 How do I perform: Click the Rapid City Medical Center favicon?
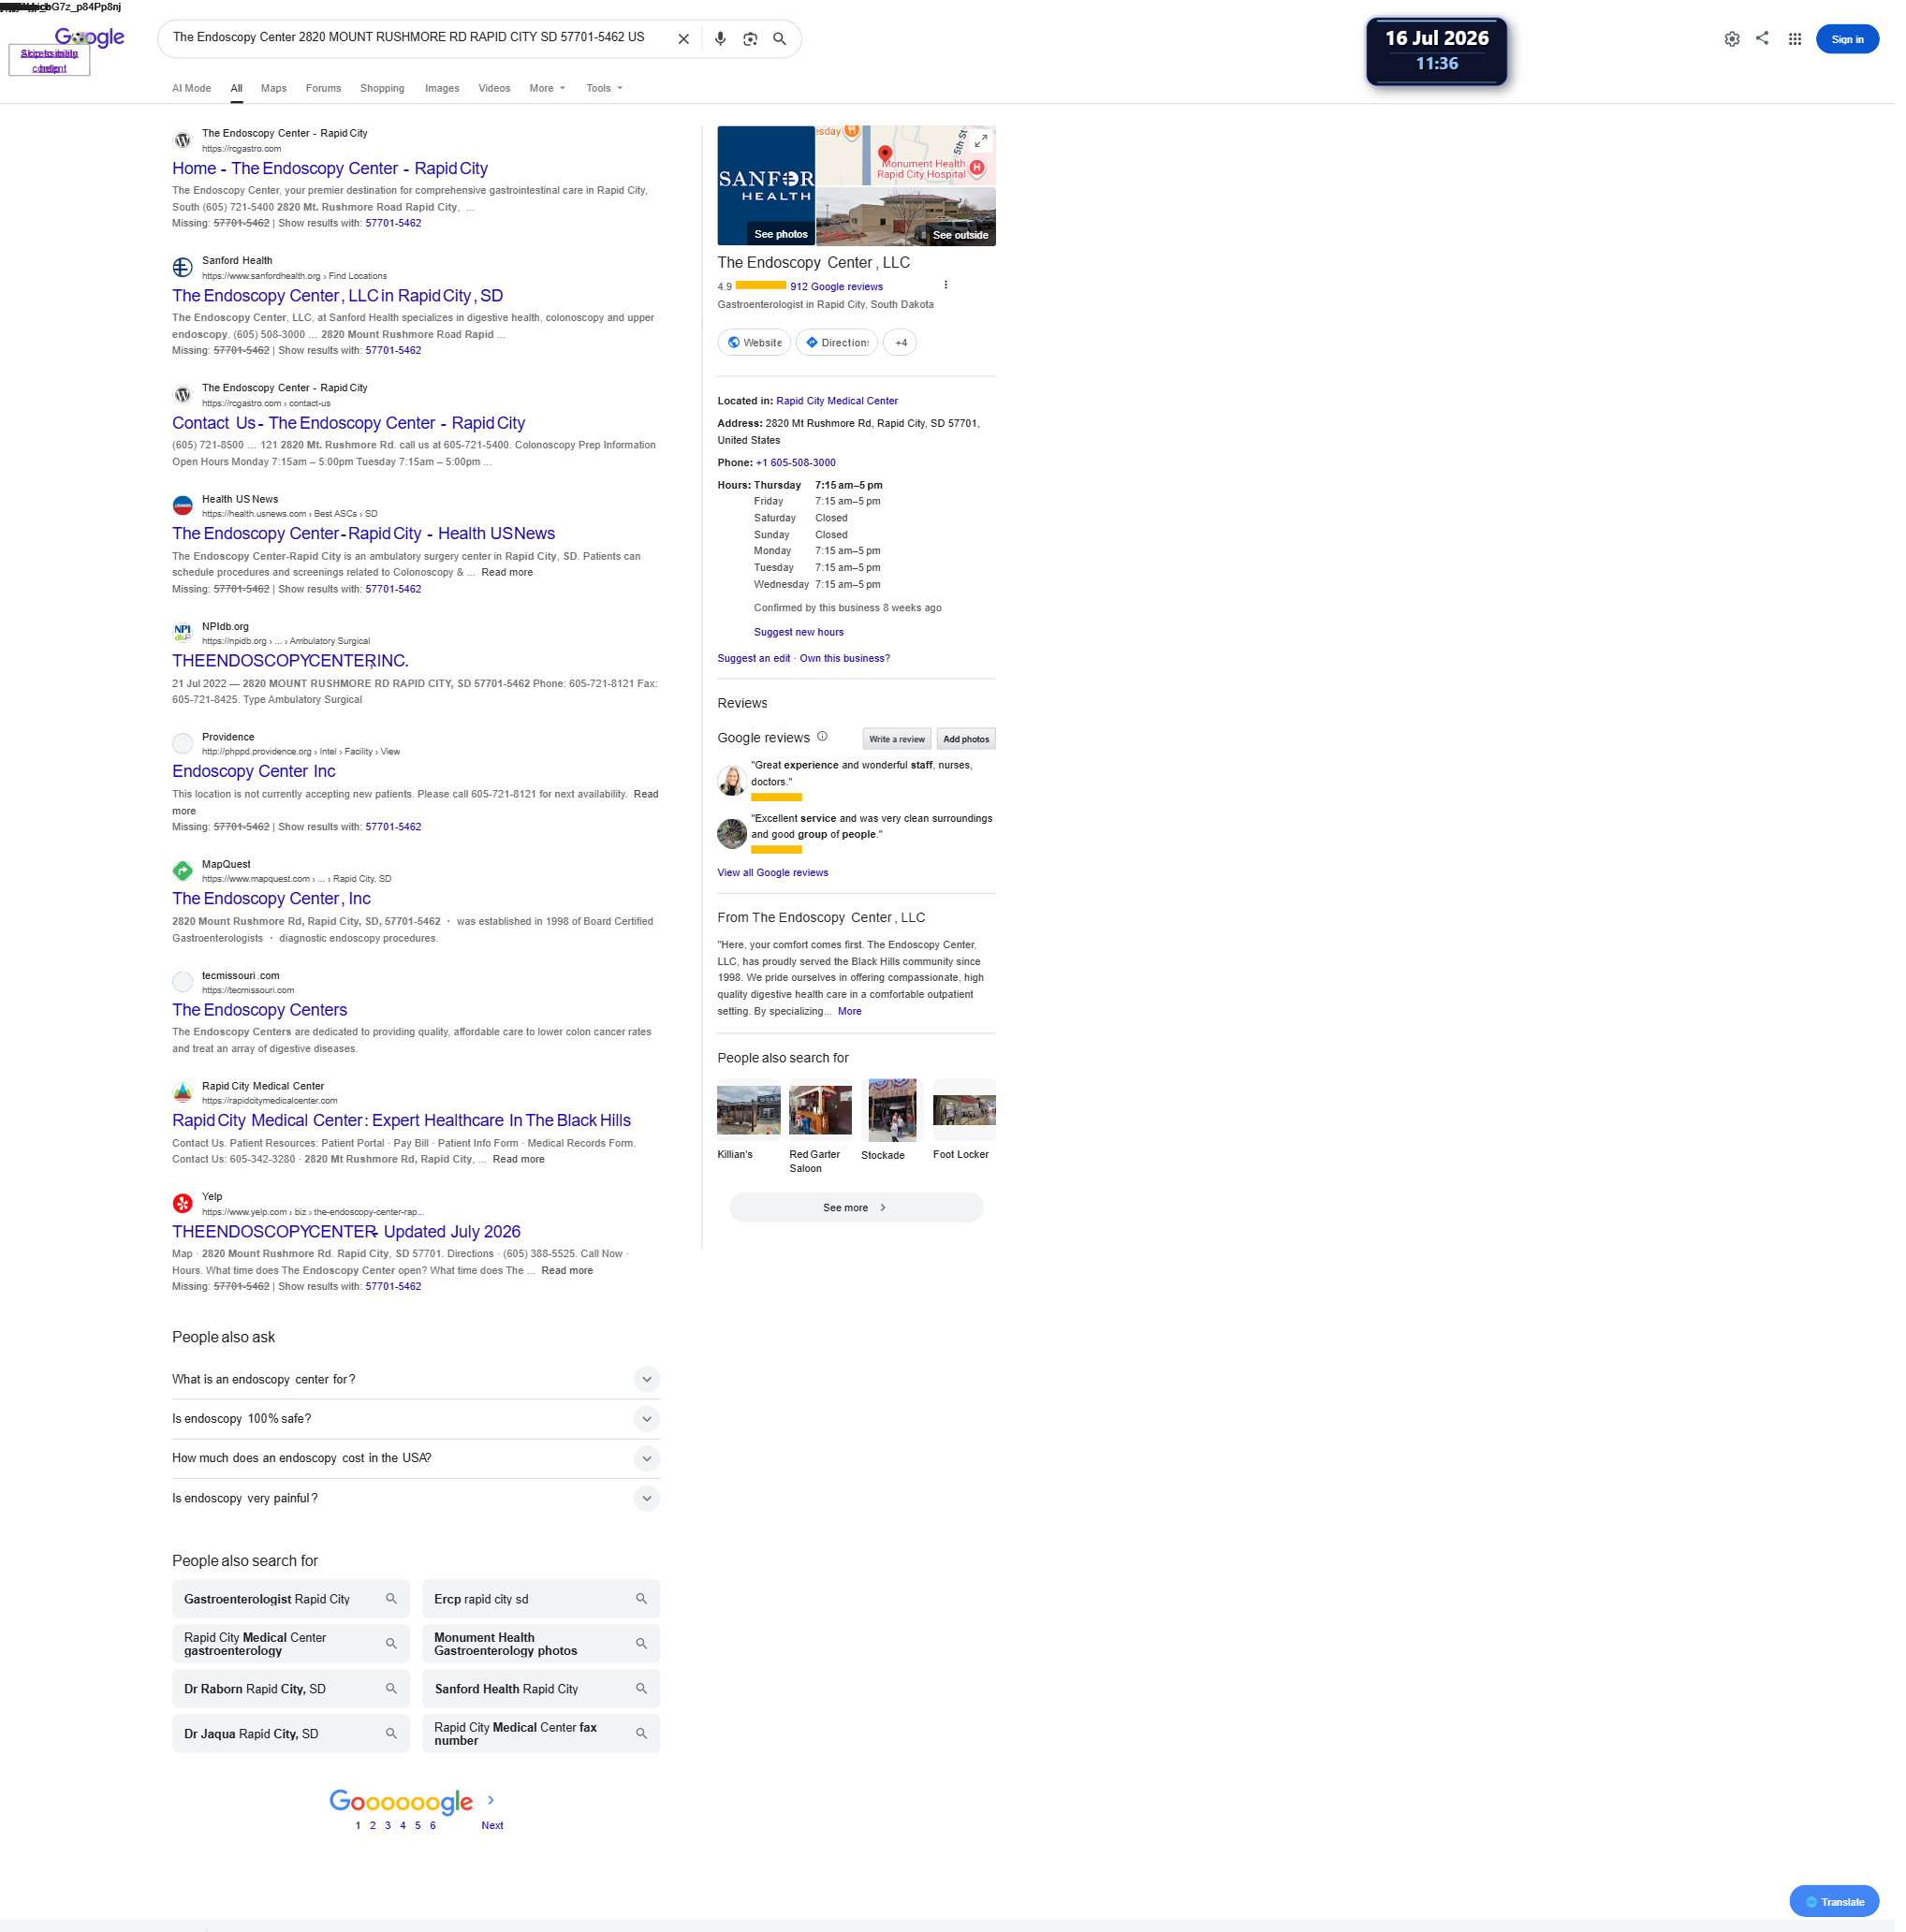[182, 1093]
